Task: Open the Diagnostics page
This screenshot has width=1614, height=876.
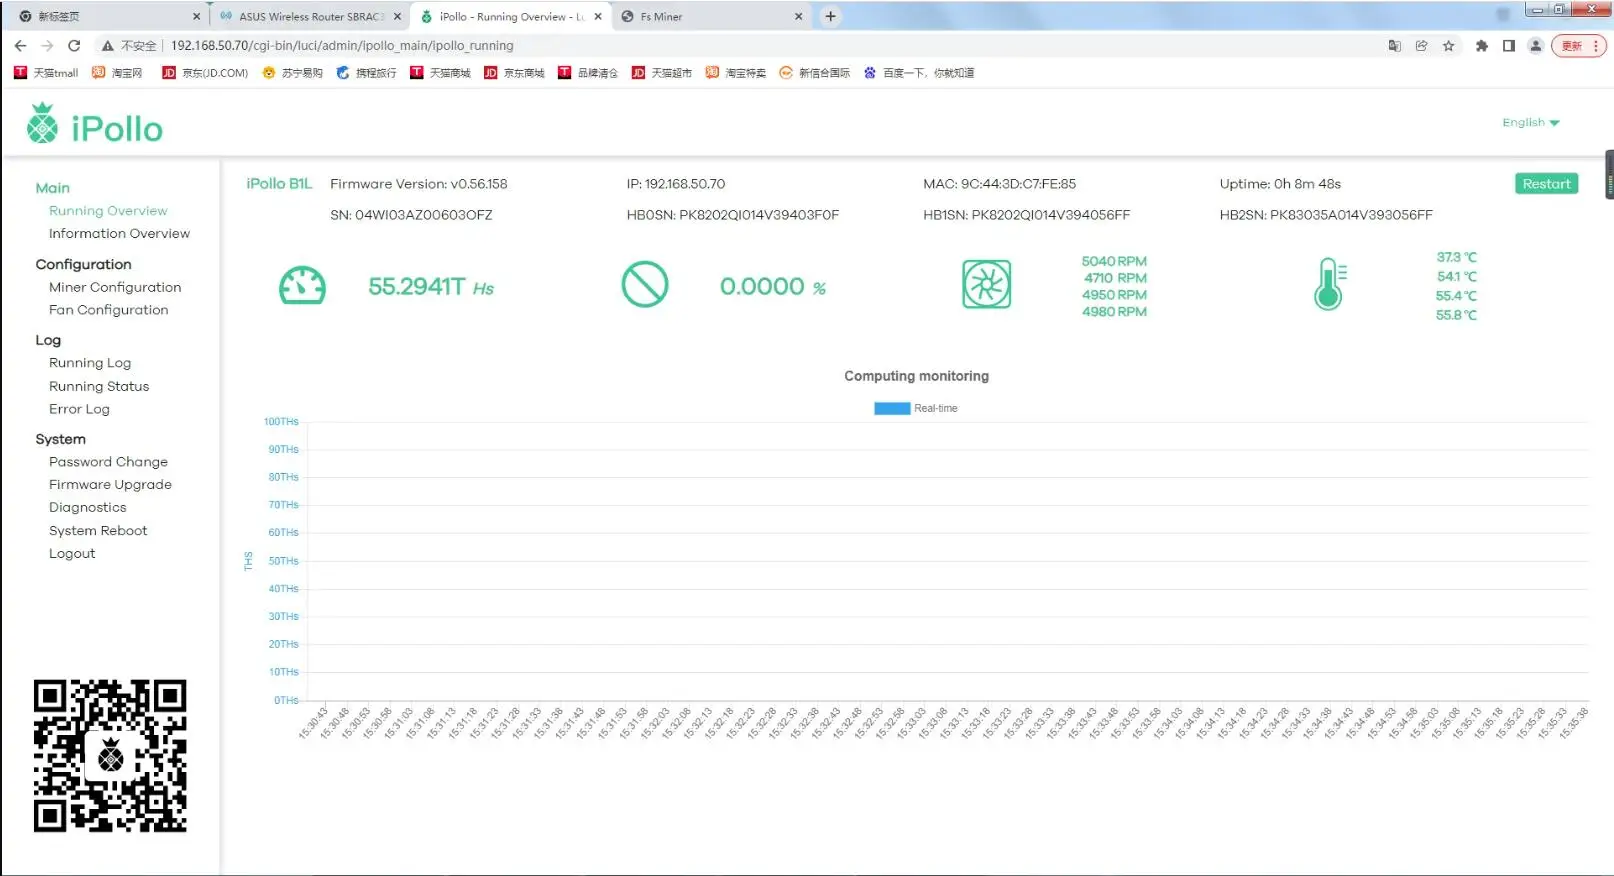Action: (x=88, y=508)
